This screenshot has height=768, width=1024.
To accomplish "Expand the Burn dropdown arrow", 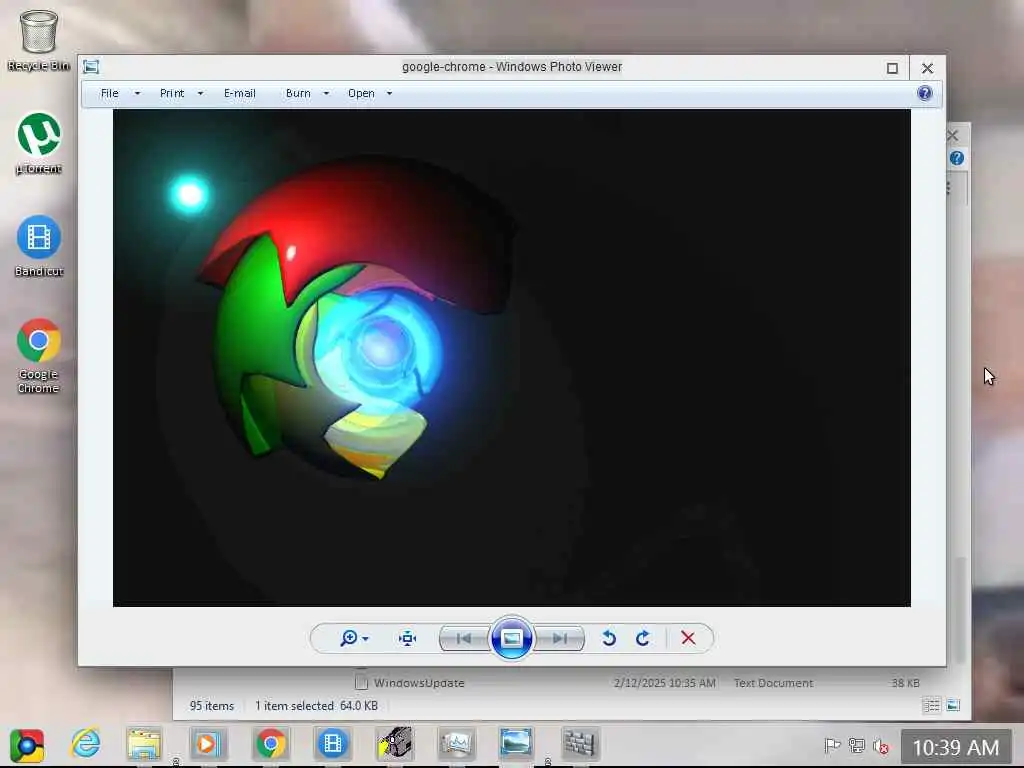I will (326, 93).
